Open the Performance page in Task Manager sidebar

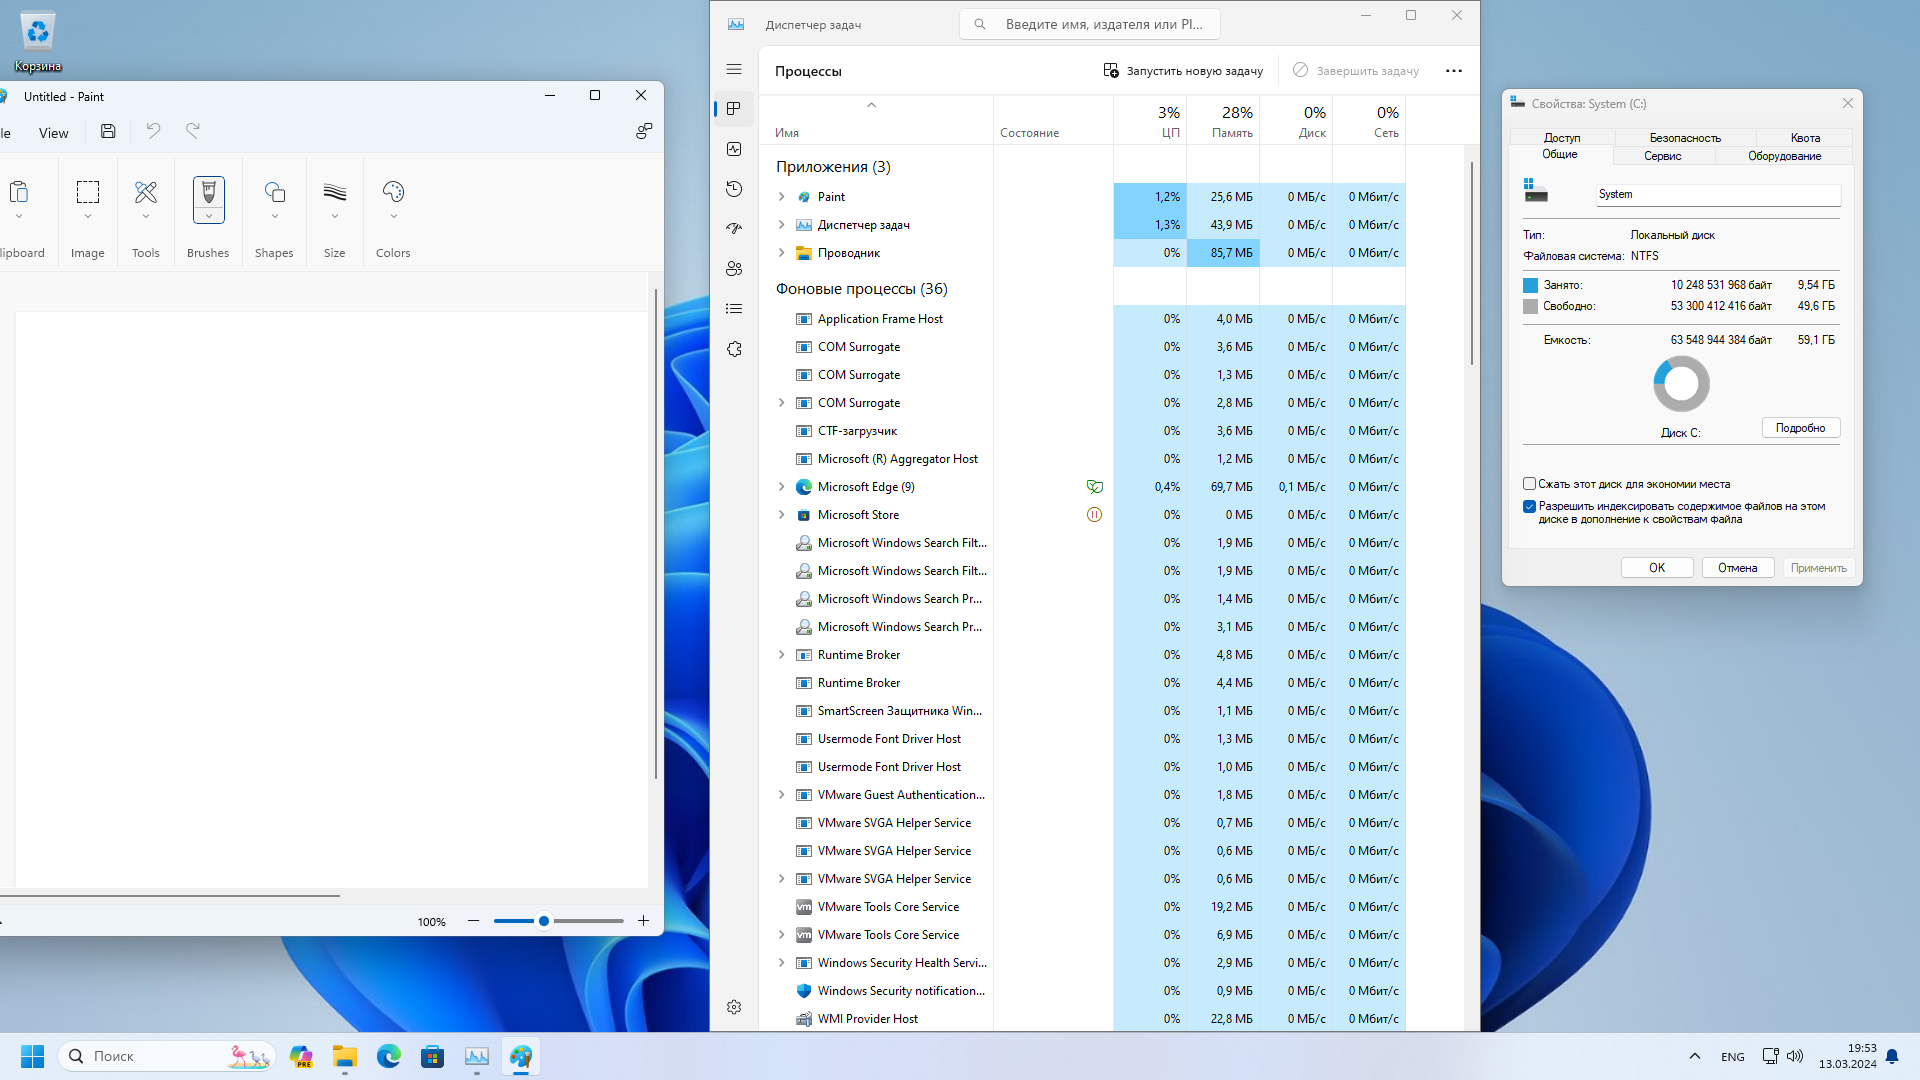coord(734,148)
